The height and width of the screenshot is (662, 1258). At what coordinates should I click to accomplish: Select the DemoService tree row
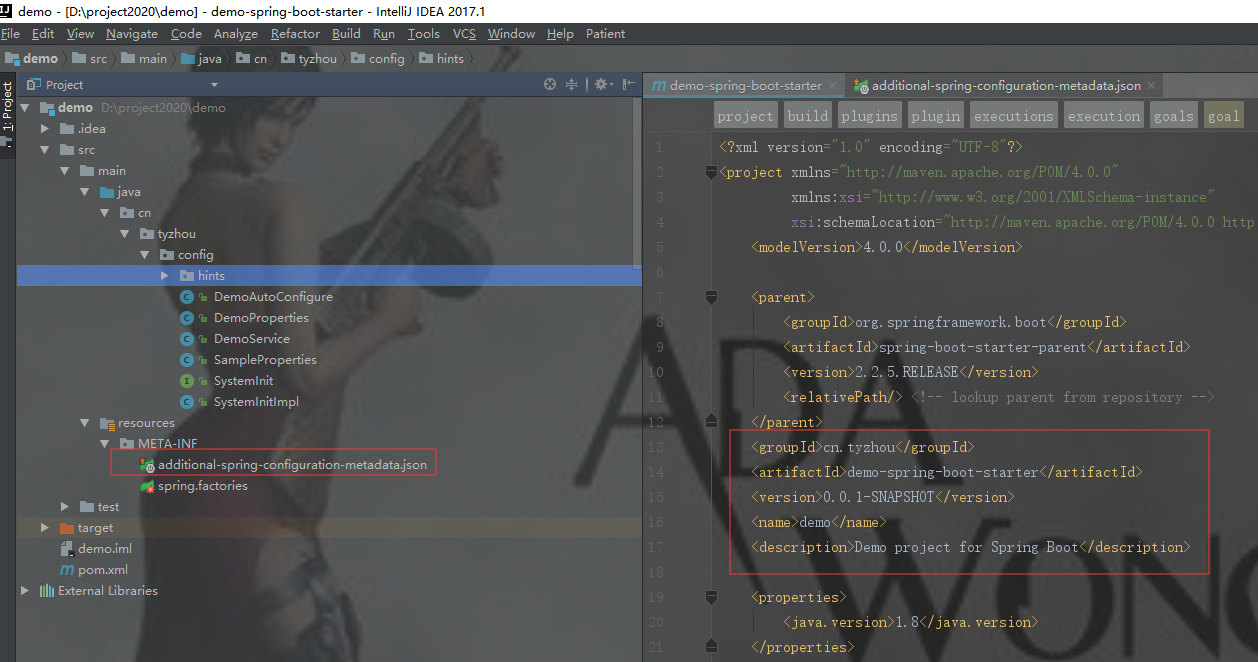click(329, 339)
